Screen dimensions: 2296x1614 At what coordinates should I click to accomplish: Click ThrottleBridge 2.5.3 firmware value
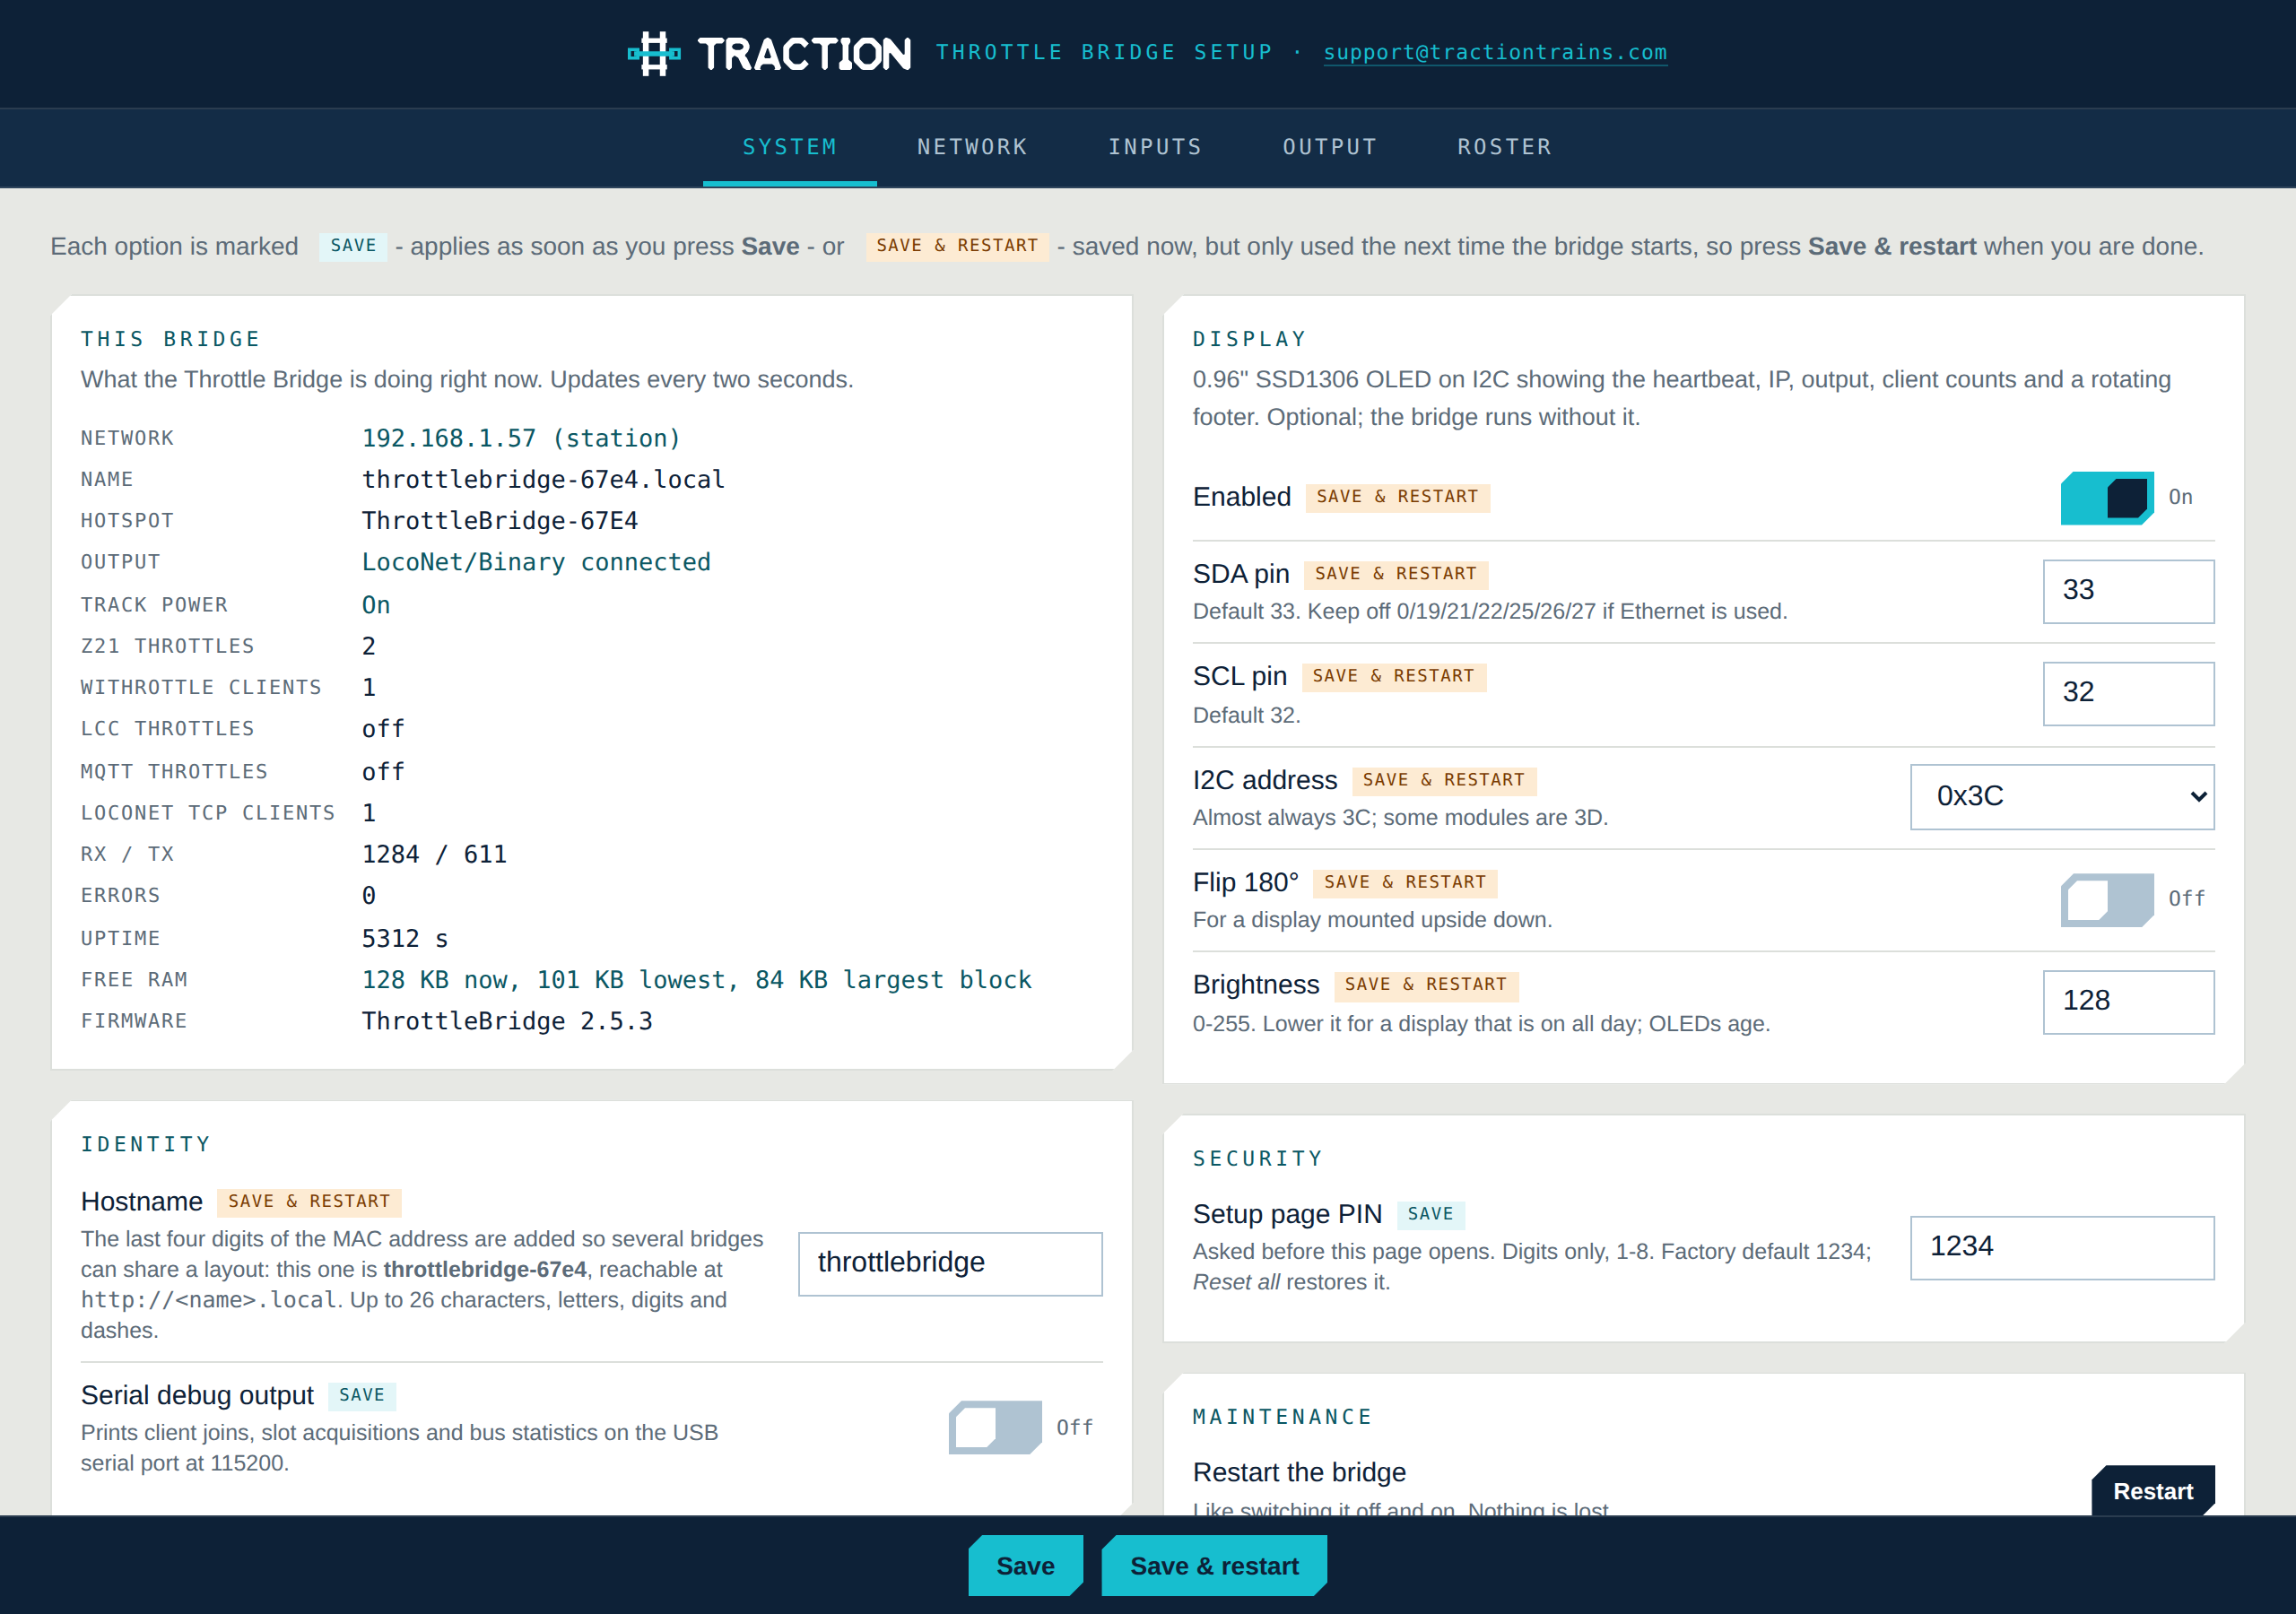(507, 1021)
